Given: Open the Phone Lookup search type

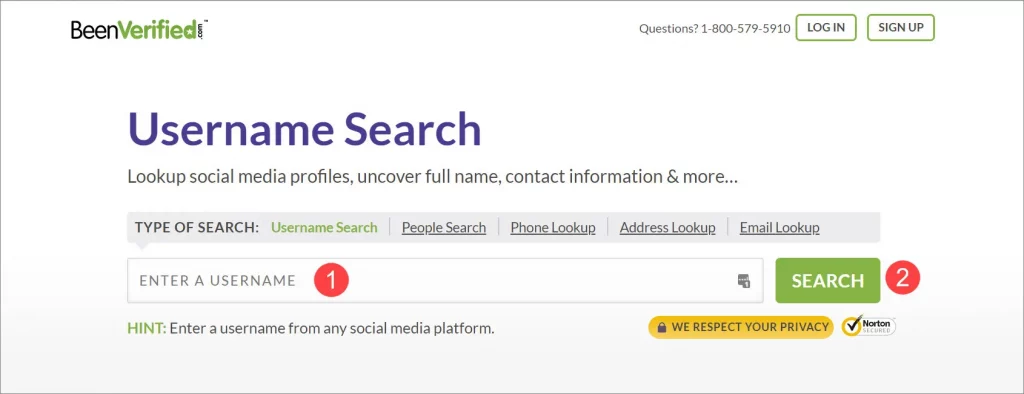Looking at the screenshot, I should pyautogui.click(x=552, y=227).
